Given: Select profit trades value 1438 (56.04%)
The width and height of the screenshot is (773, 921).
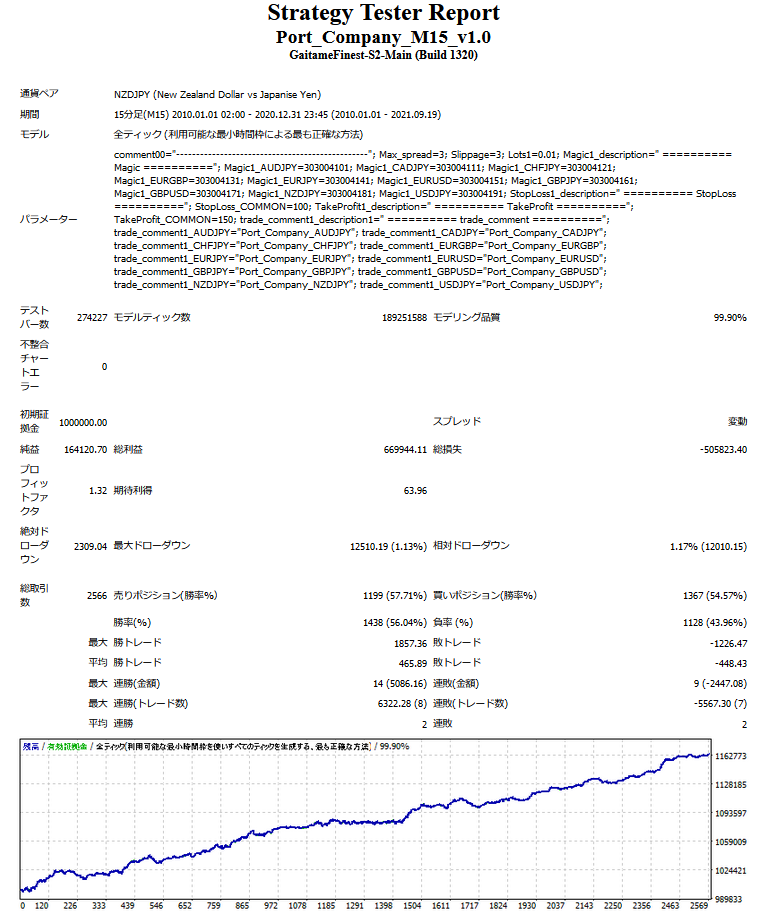Looking at the screenshot, I should [x=395, y=623].
